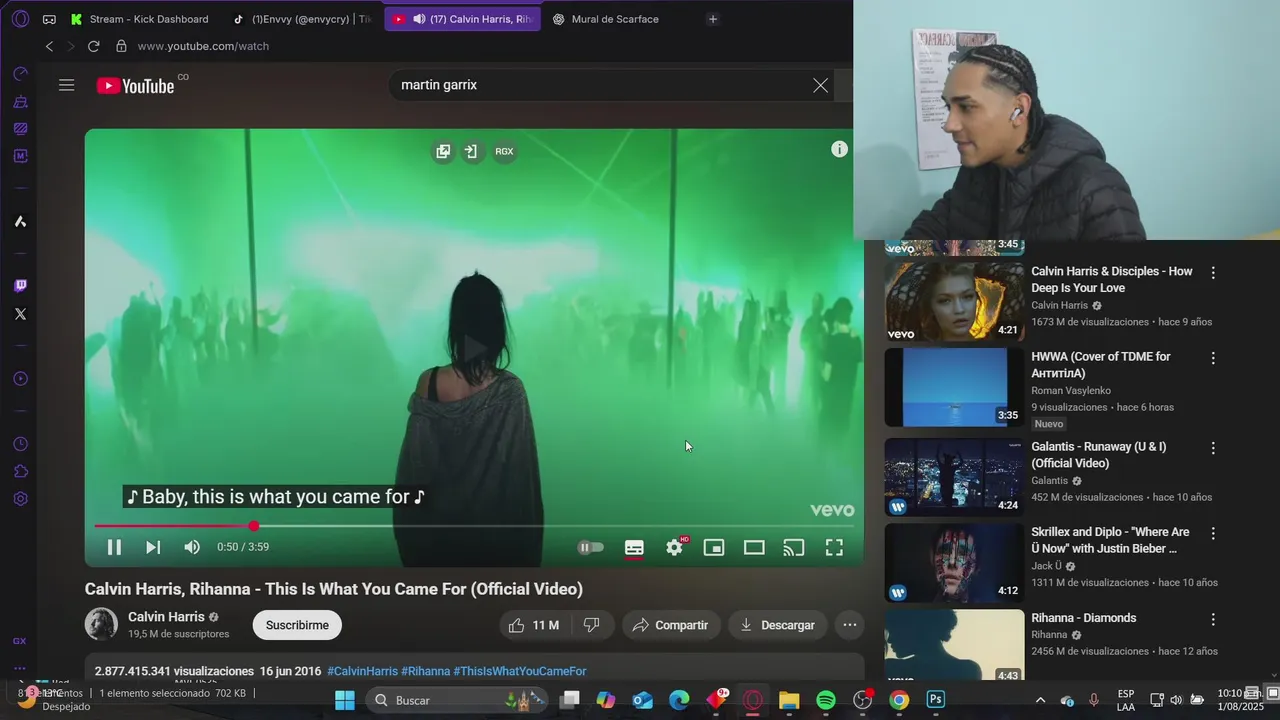The width and height of the screenshot is (1280, 720).
Task: Click the video info card icon
Action: [839, 149]
